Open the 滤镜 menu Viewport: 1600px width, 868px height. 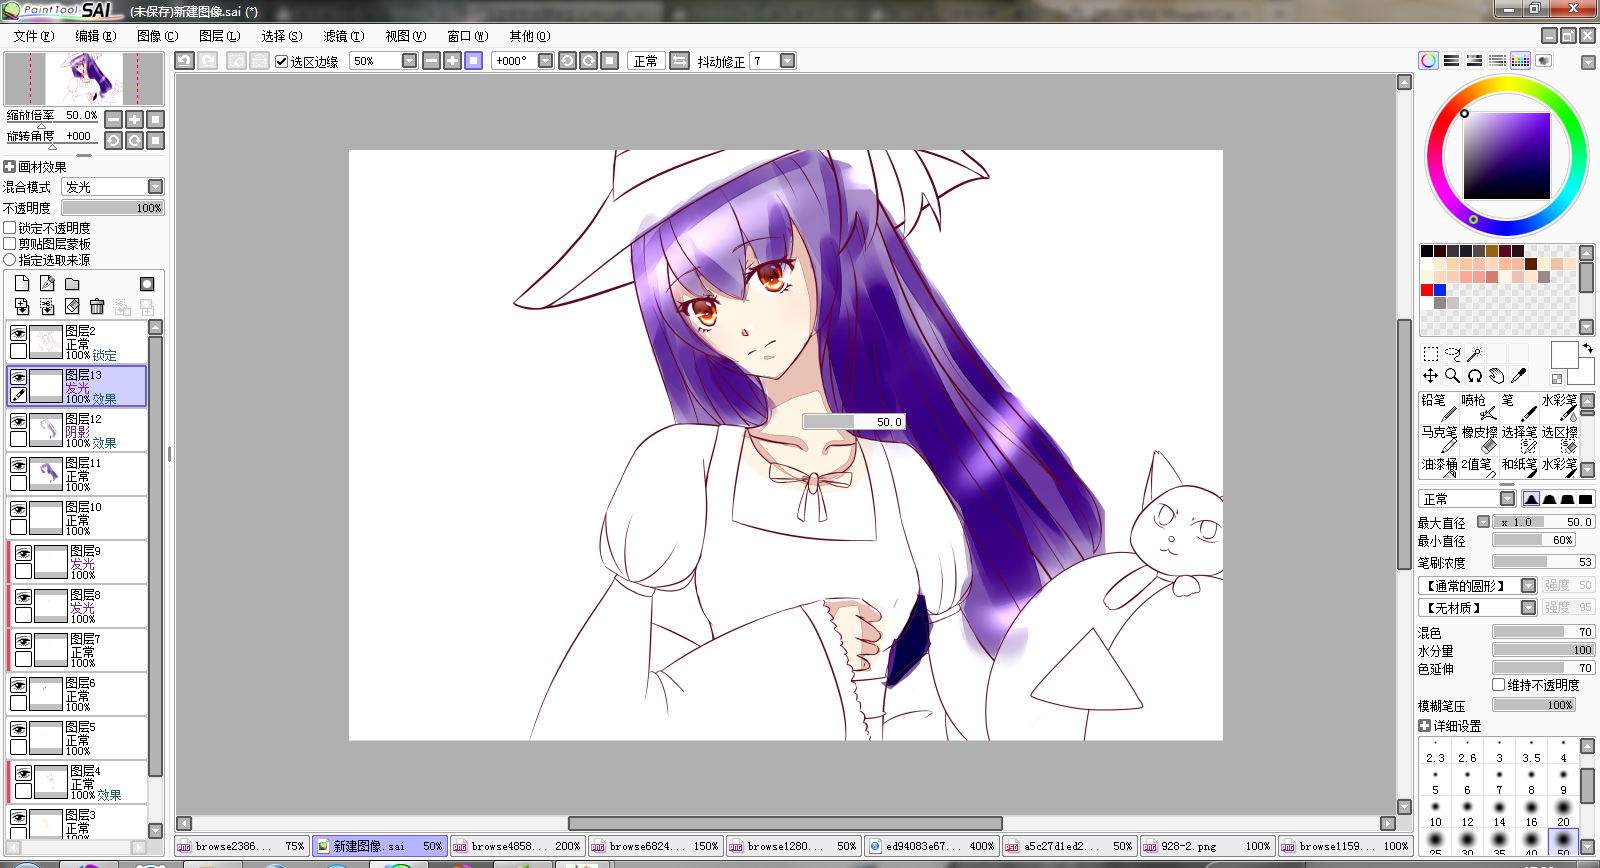pos(344,36)
